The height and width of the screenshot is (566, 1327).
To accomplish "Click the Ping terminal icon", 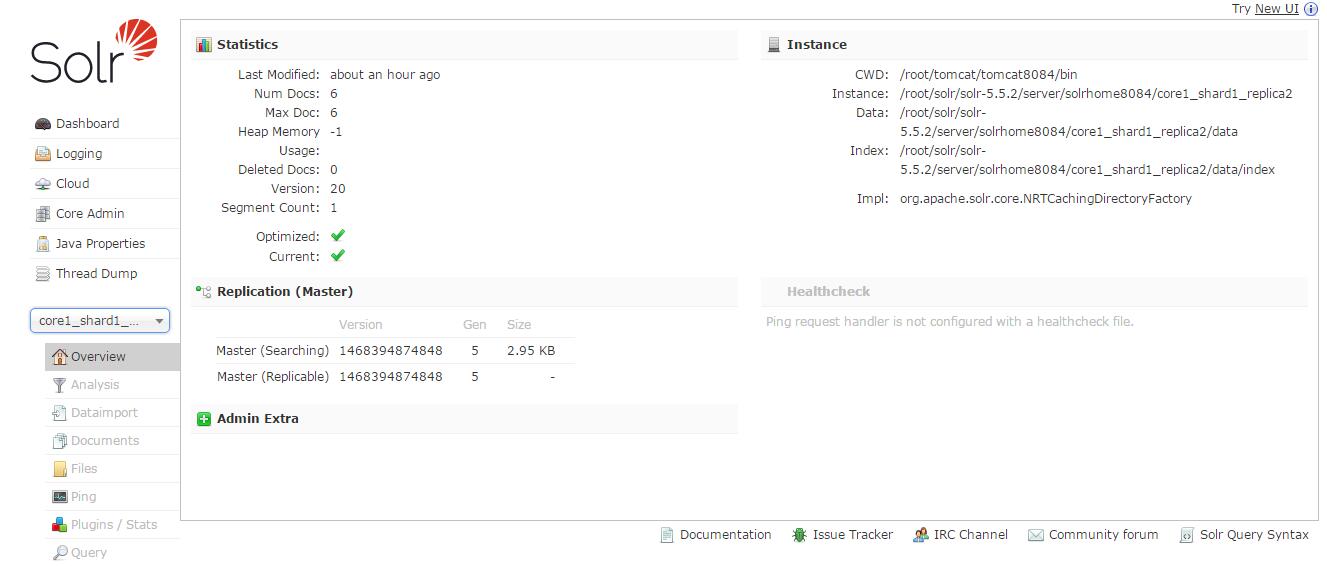I will 60,497.
